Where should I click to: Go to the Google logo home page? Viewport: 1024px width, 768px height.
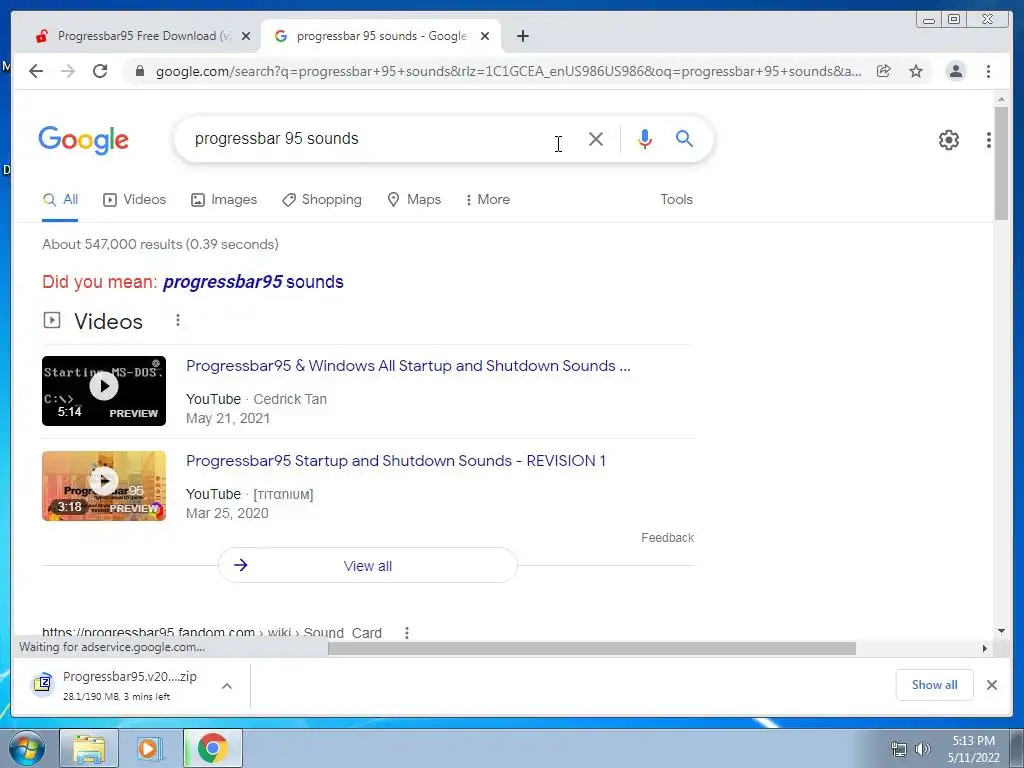point(84,140)
